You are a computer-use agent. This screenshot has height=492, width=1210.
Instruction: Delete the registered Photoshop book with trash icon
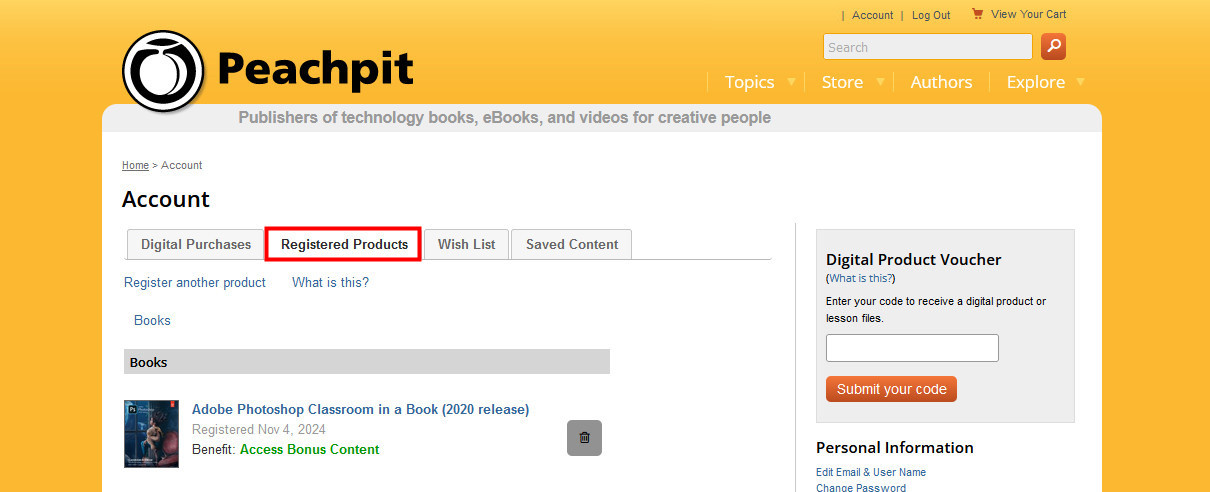(x=584, y=438)
